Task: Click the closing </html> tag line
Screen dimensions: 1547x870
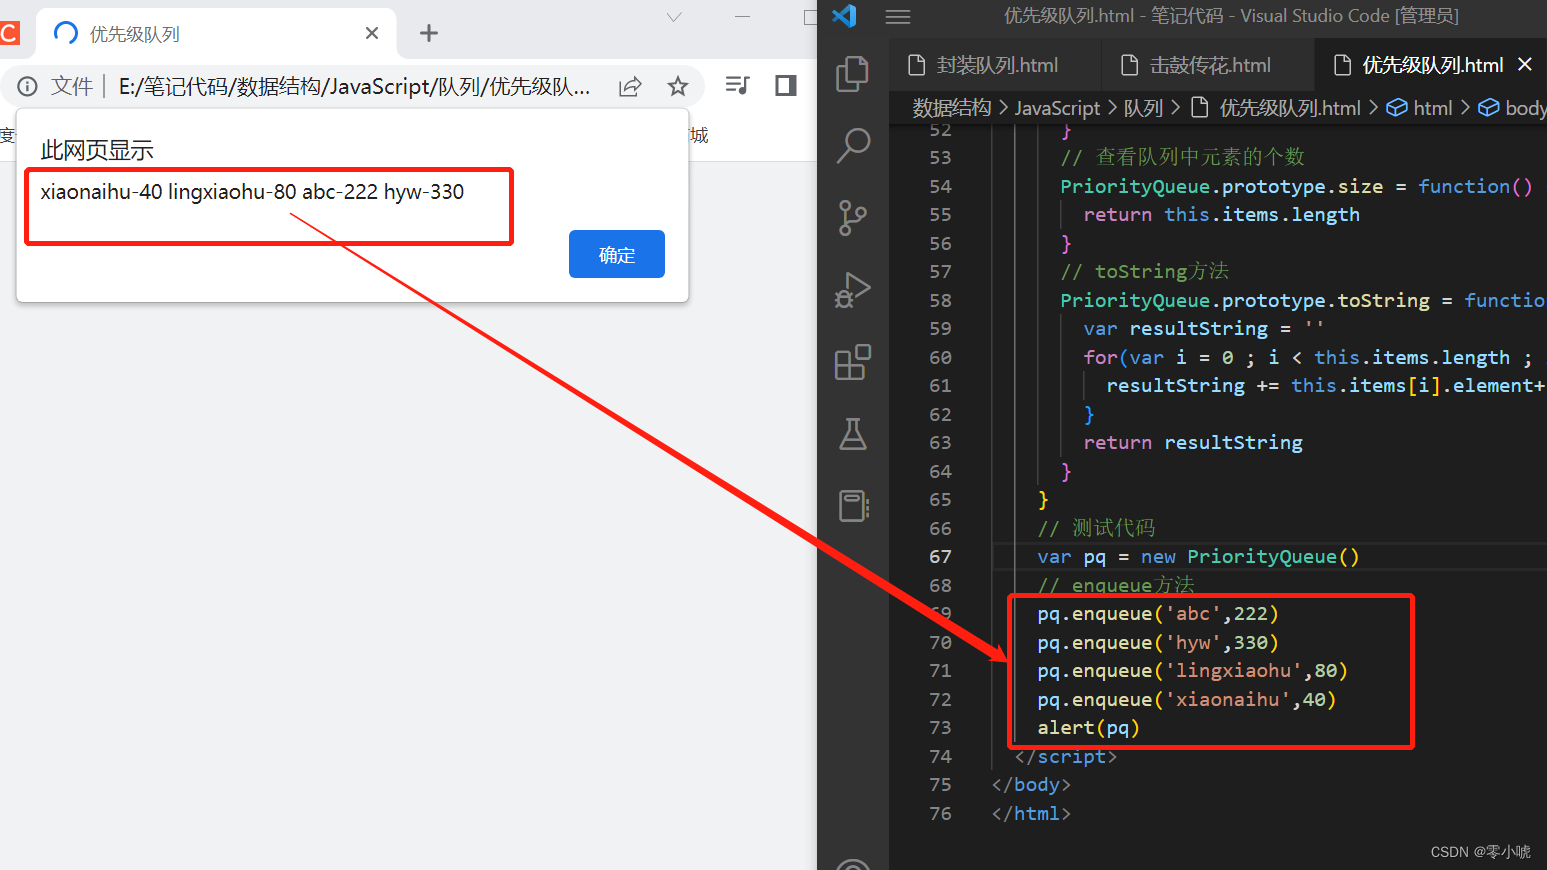Action: (1031, 814)
